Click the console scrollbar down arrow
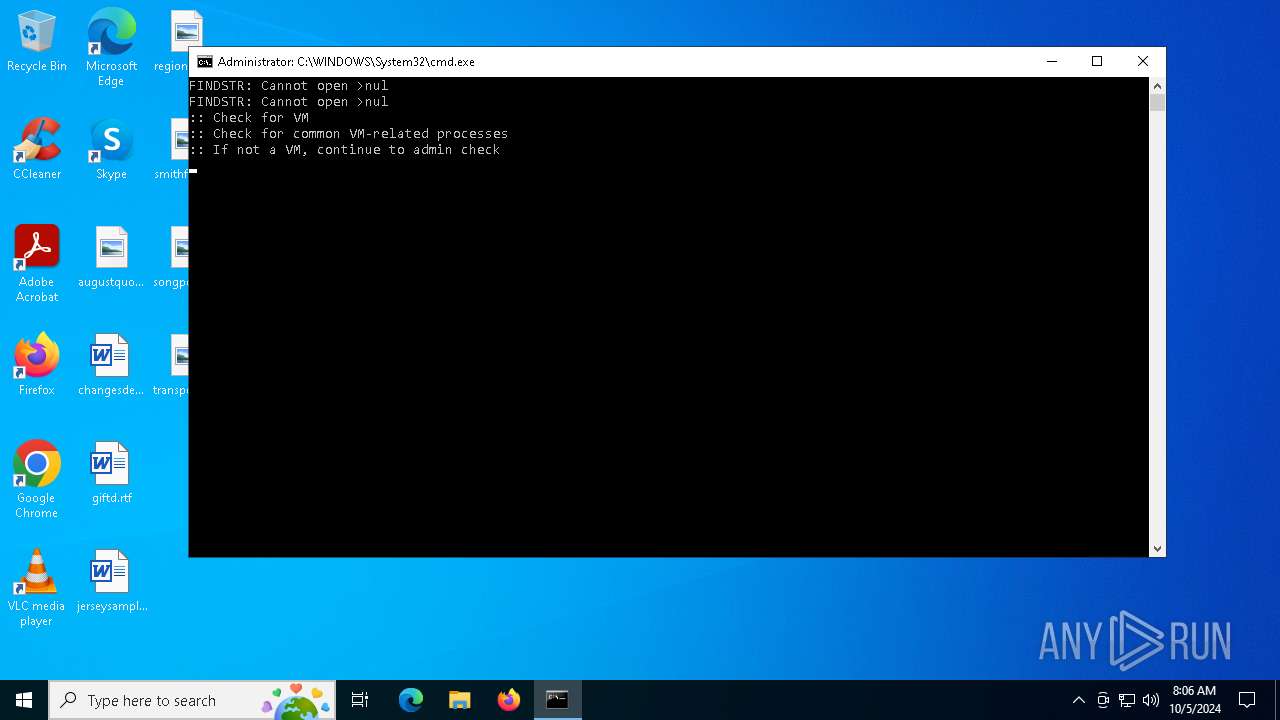The width and height of the screenshot is (1280, 720). (1157, 548)
